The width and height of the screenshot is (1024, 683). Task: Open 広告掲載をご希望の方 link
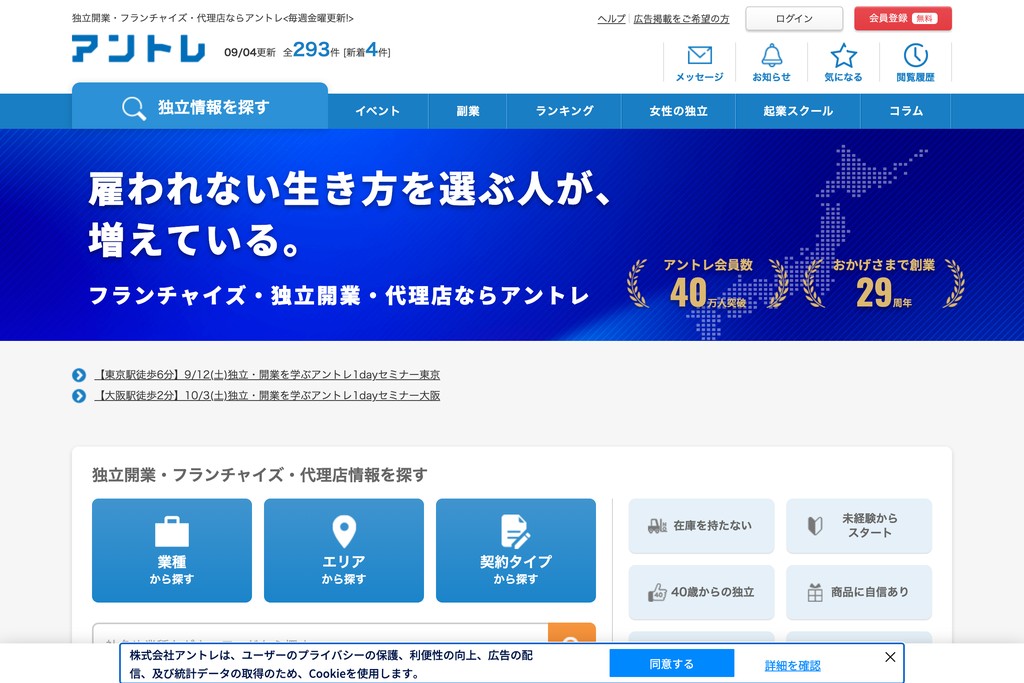pyautogui.click(x=681, y=19)
